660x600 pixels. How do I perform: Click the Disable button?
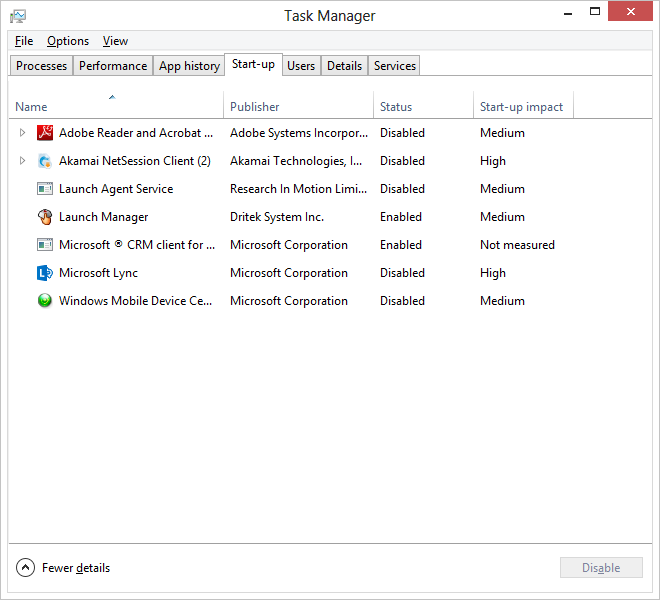click(x=601, y=568)
